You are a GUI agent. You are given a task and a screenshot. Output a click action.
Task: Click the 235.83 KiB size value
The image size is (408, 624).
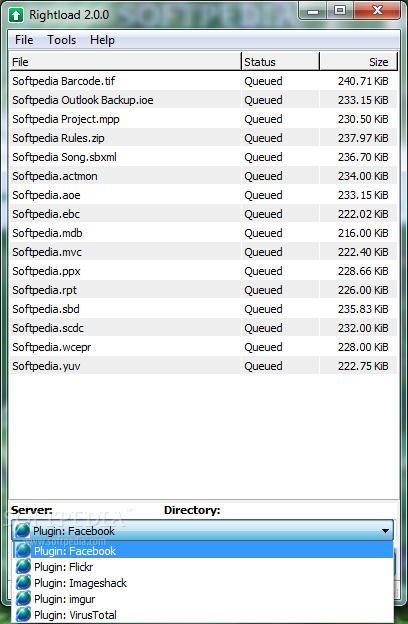(363, 309)
